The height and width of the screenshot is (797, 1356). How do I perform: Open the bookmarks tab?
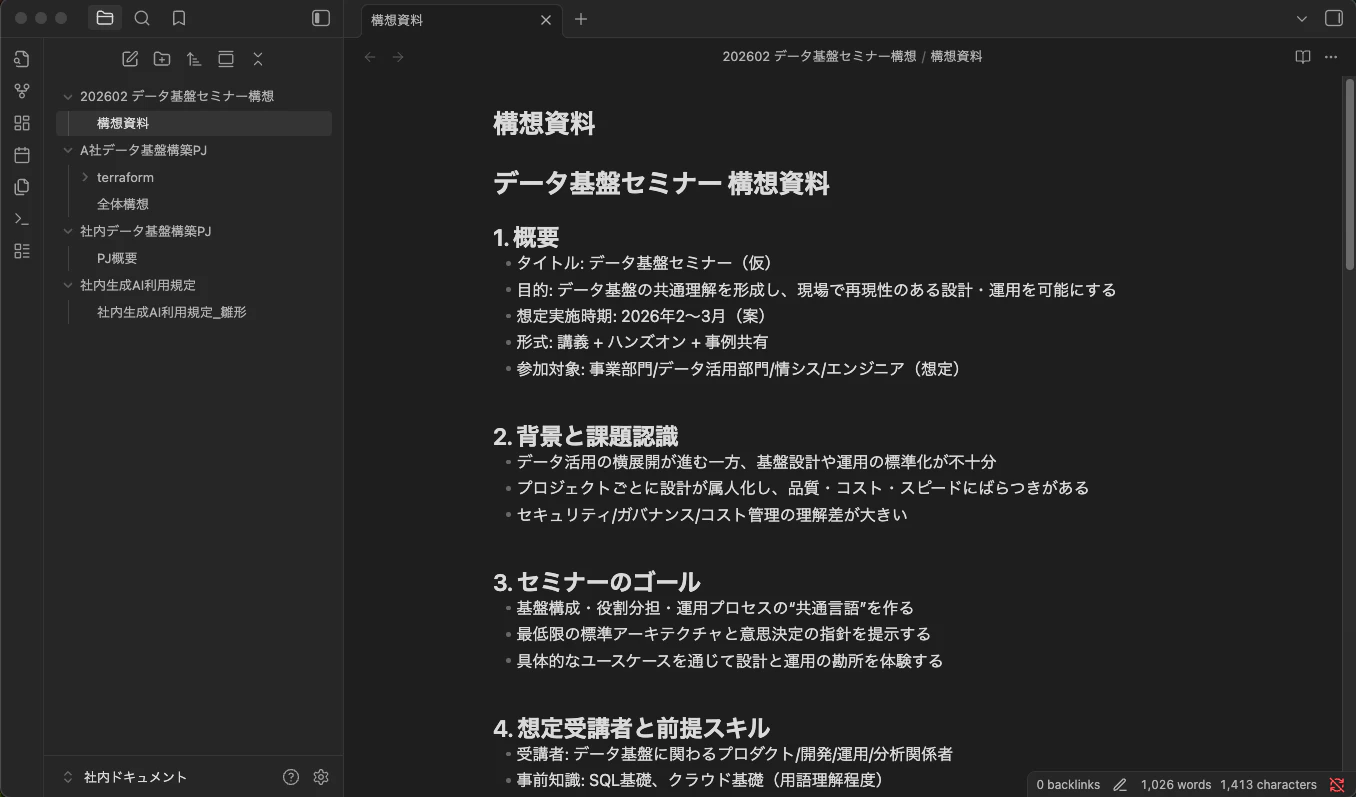179,18
